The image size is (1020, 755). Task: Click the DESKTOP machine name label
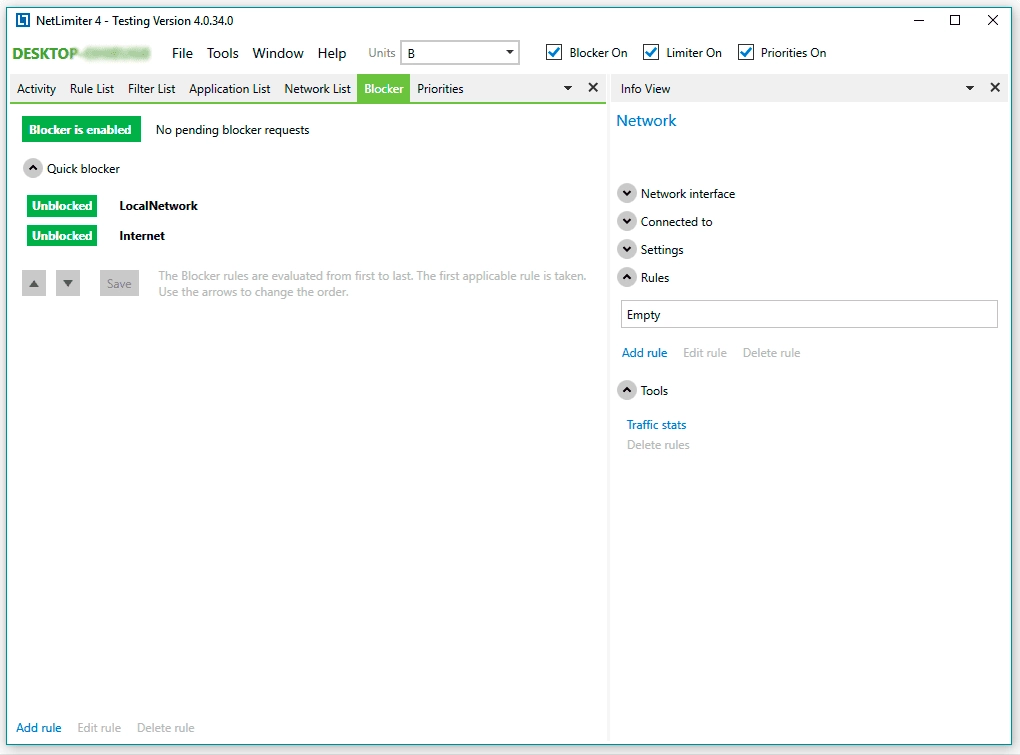81,53
